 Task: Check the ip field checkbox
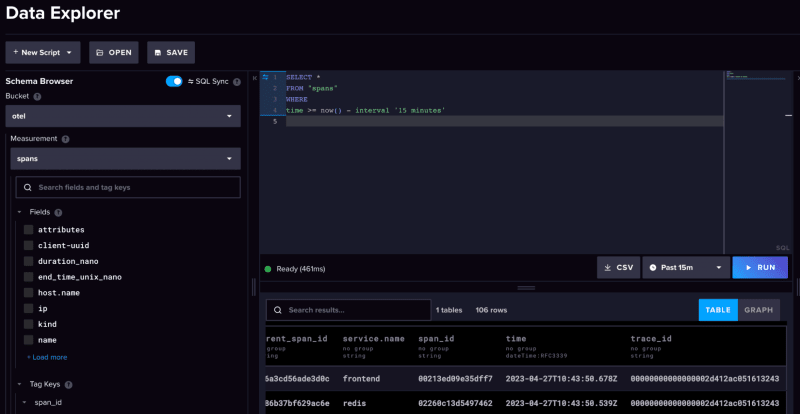tap(29, 309)
